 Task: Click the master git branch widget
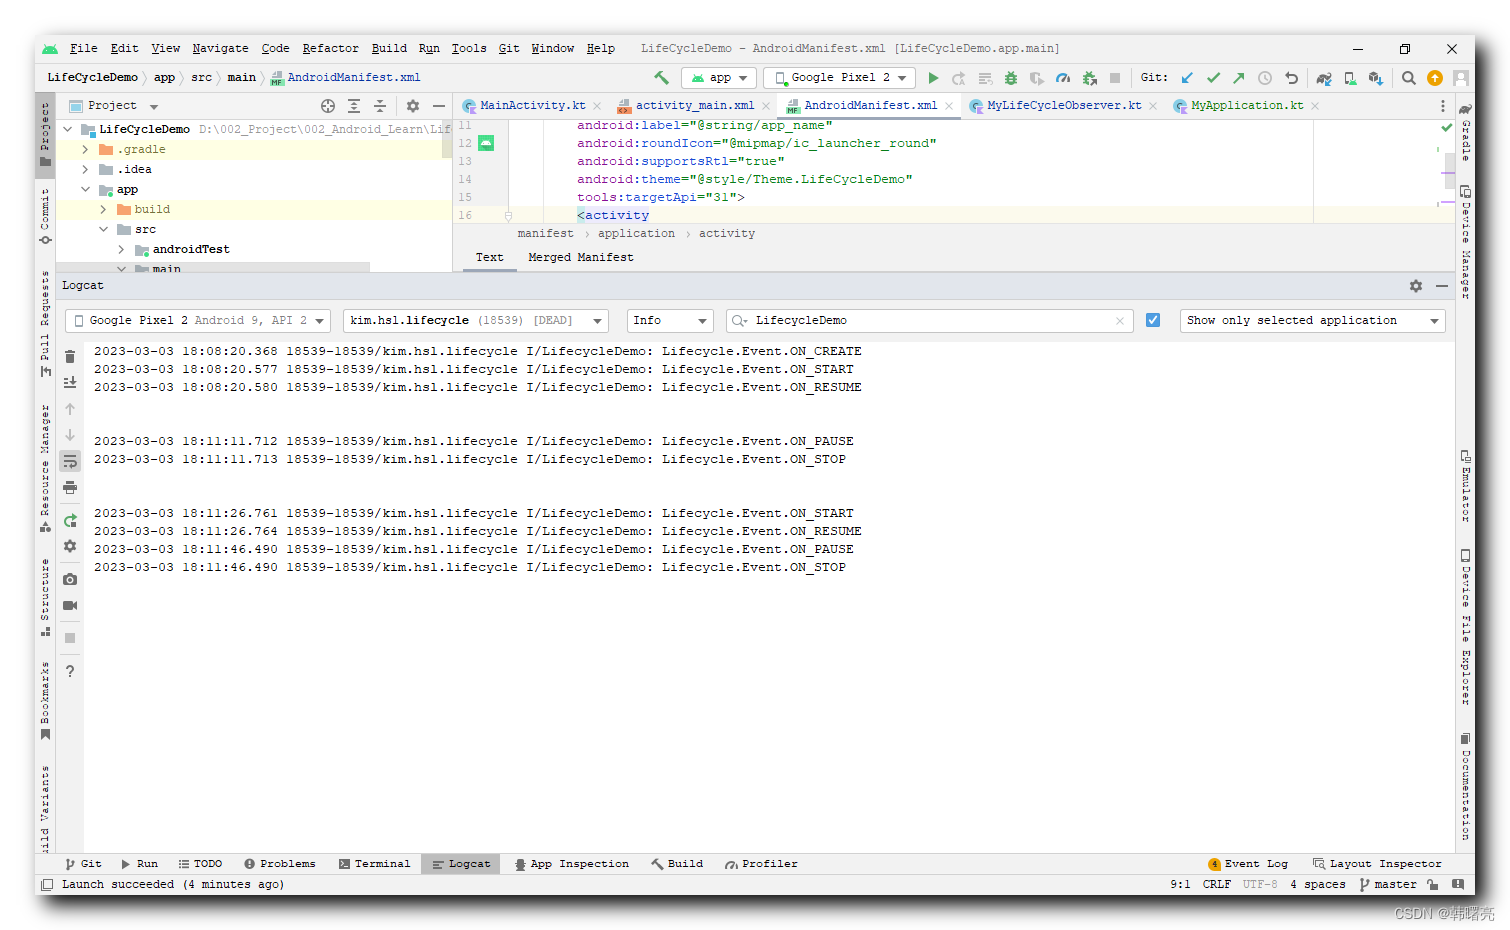pyautogui.click(x=1388, y=884)
